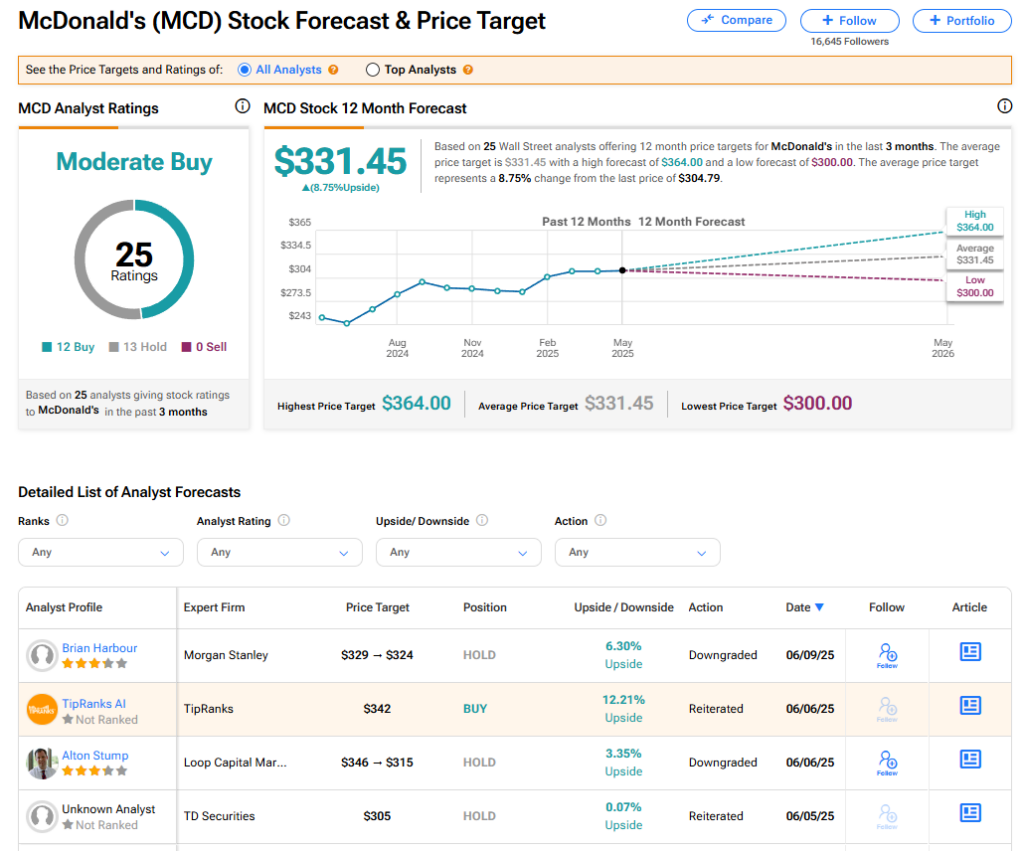
Task: Click the $331.45 average price target headline
Action: [340, 161]
